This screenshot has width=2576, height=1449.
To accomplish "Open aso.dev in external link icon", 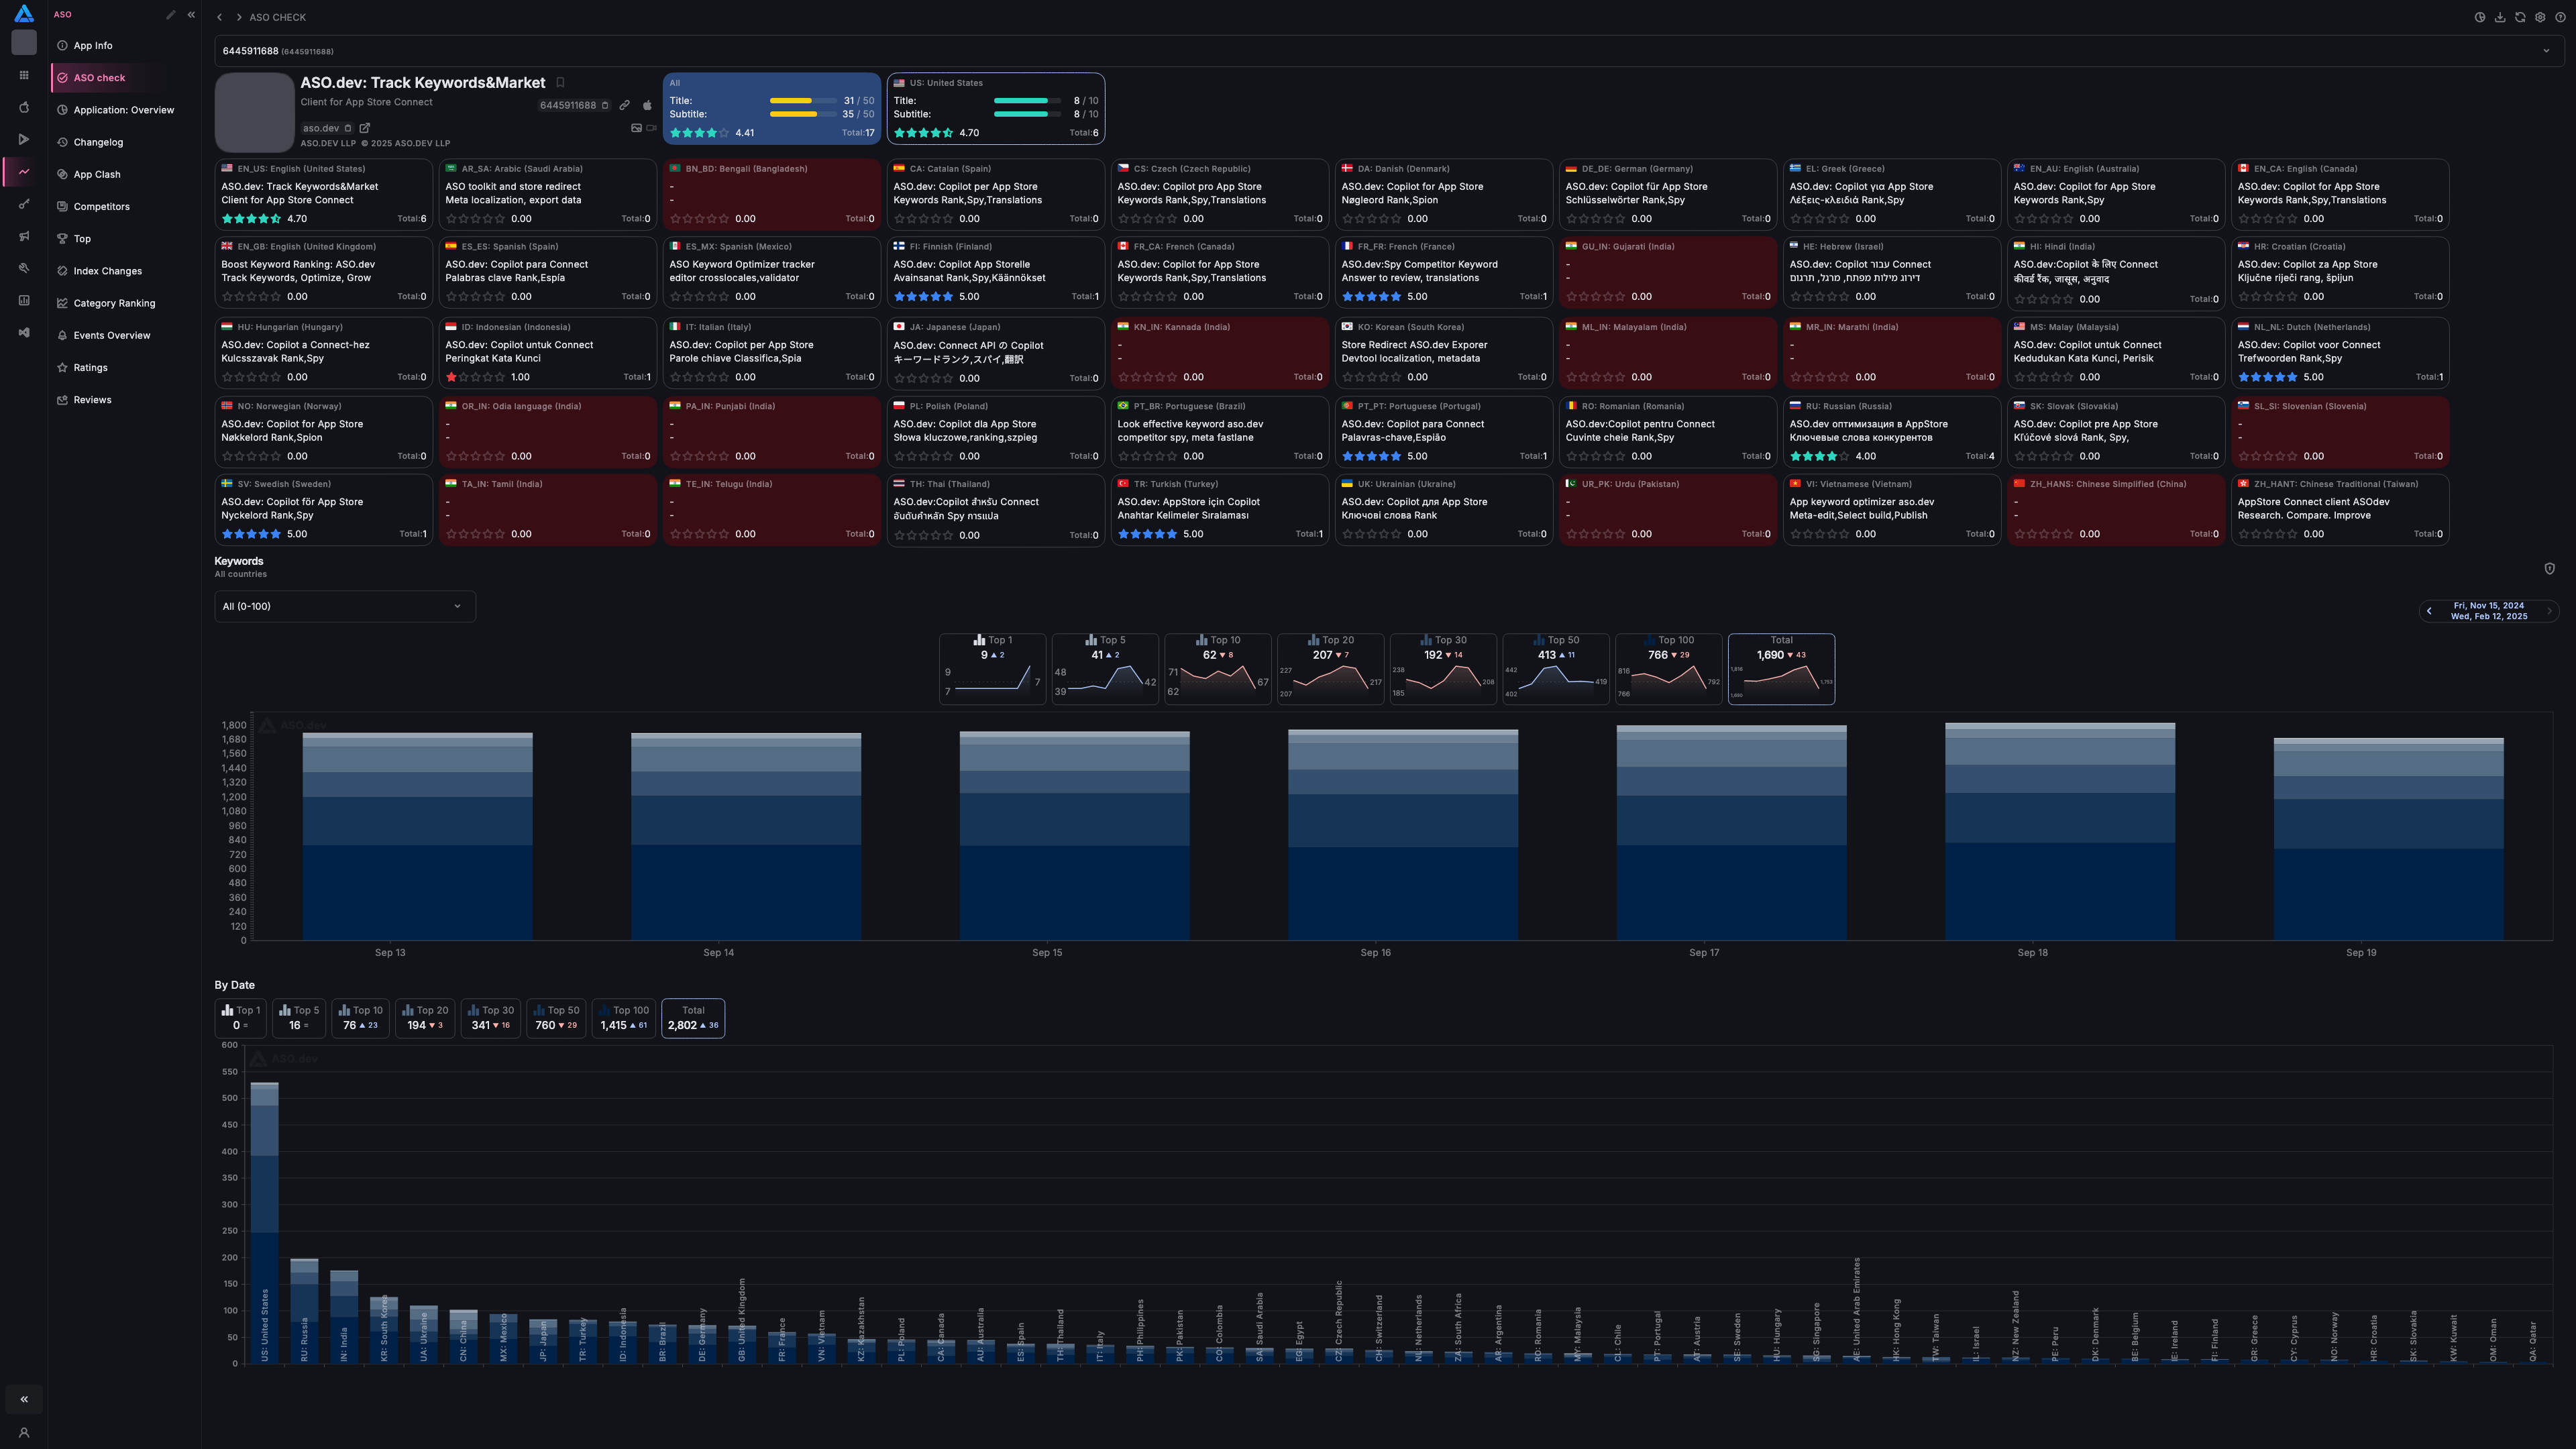I will click(365, 128).
